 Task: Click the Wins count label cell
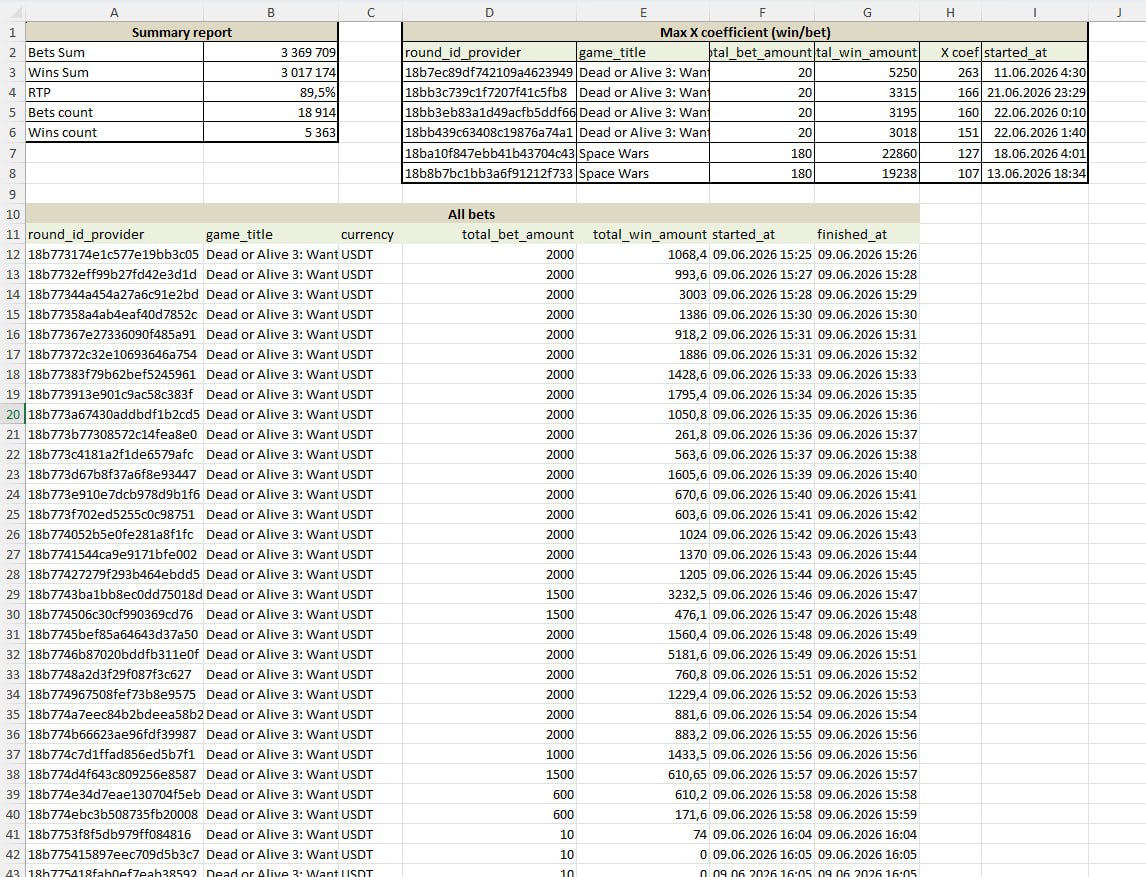114,132
